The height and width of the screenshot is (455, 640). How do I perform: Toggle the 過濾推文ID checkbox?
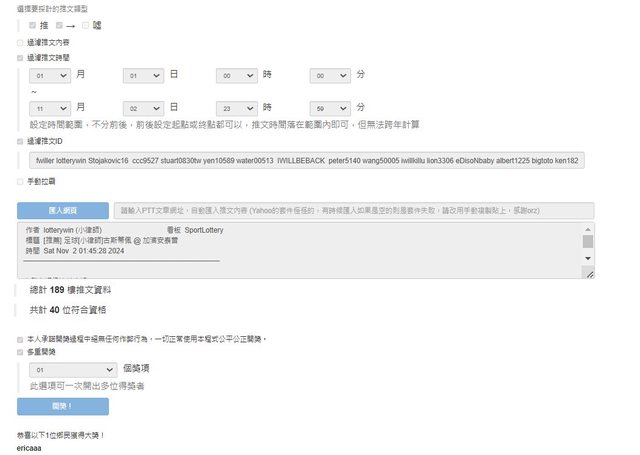coord(19,142)
